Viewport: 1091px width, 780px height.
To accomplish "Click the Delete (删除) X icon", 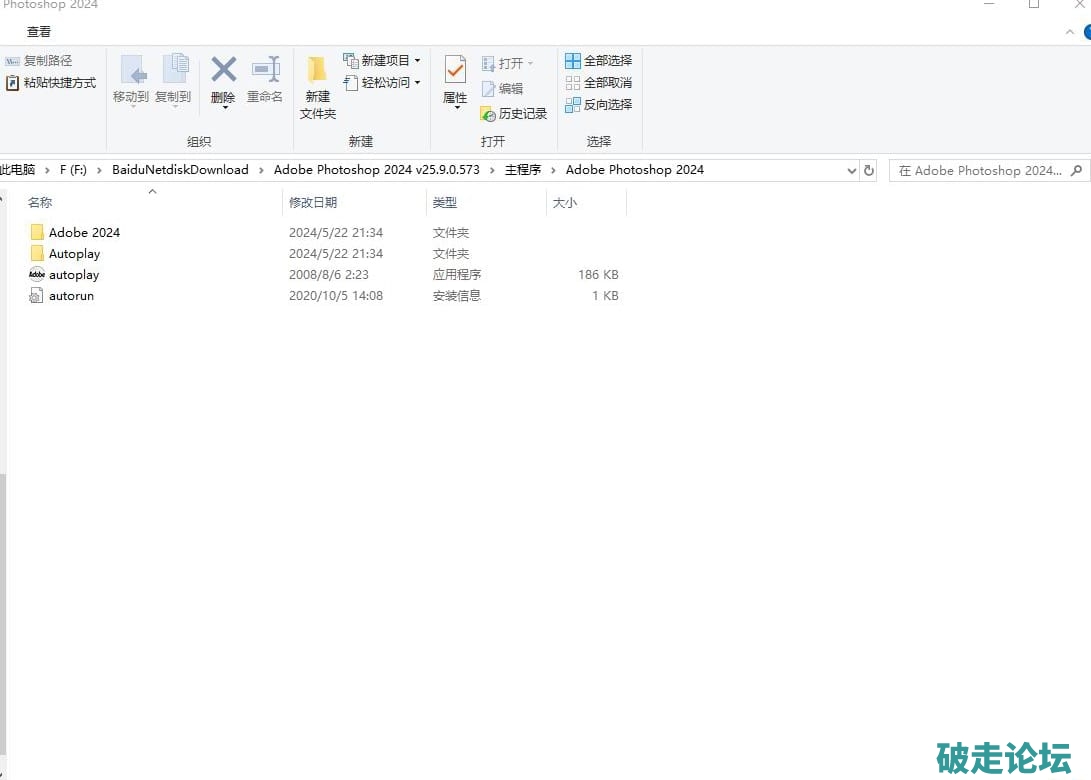I will click(x=223, y=71).
